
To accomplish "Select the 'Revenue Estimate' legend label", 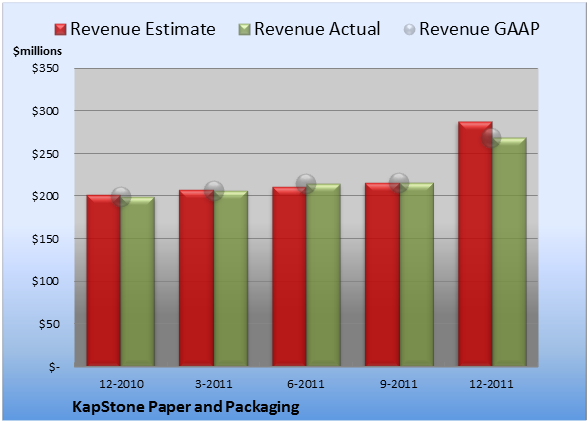I will point(143,29).
